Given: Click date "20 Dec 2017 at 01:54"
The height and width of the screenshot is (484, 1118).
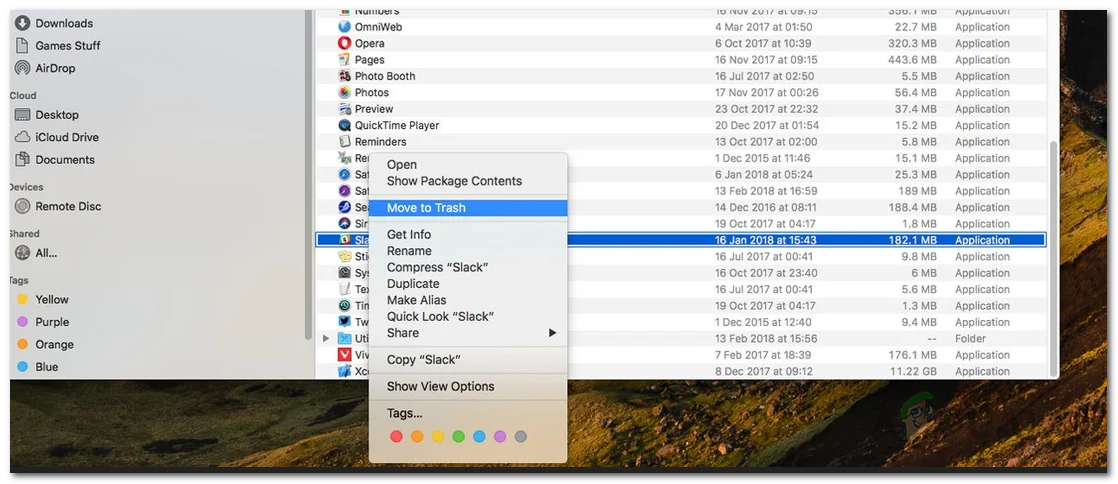Looking at the screenshot, I should coord(766,125).
